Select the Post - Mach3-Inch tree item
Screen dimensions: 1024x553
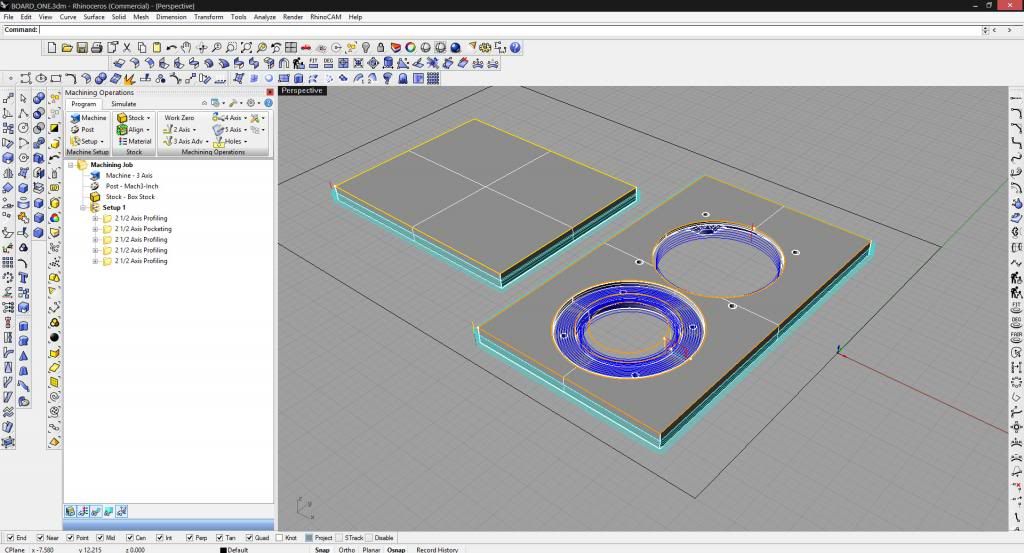click(x=131, y=186)
